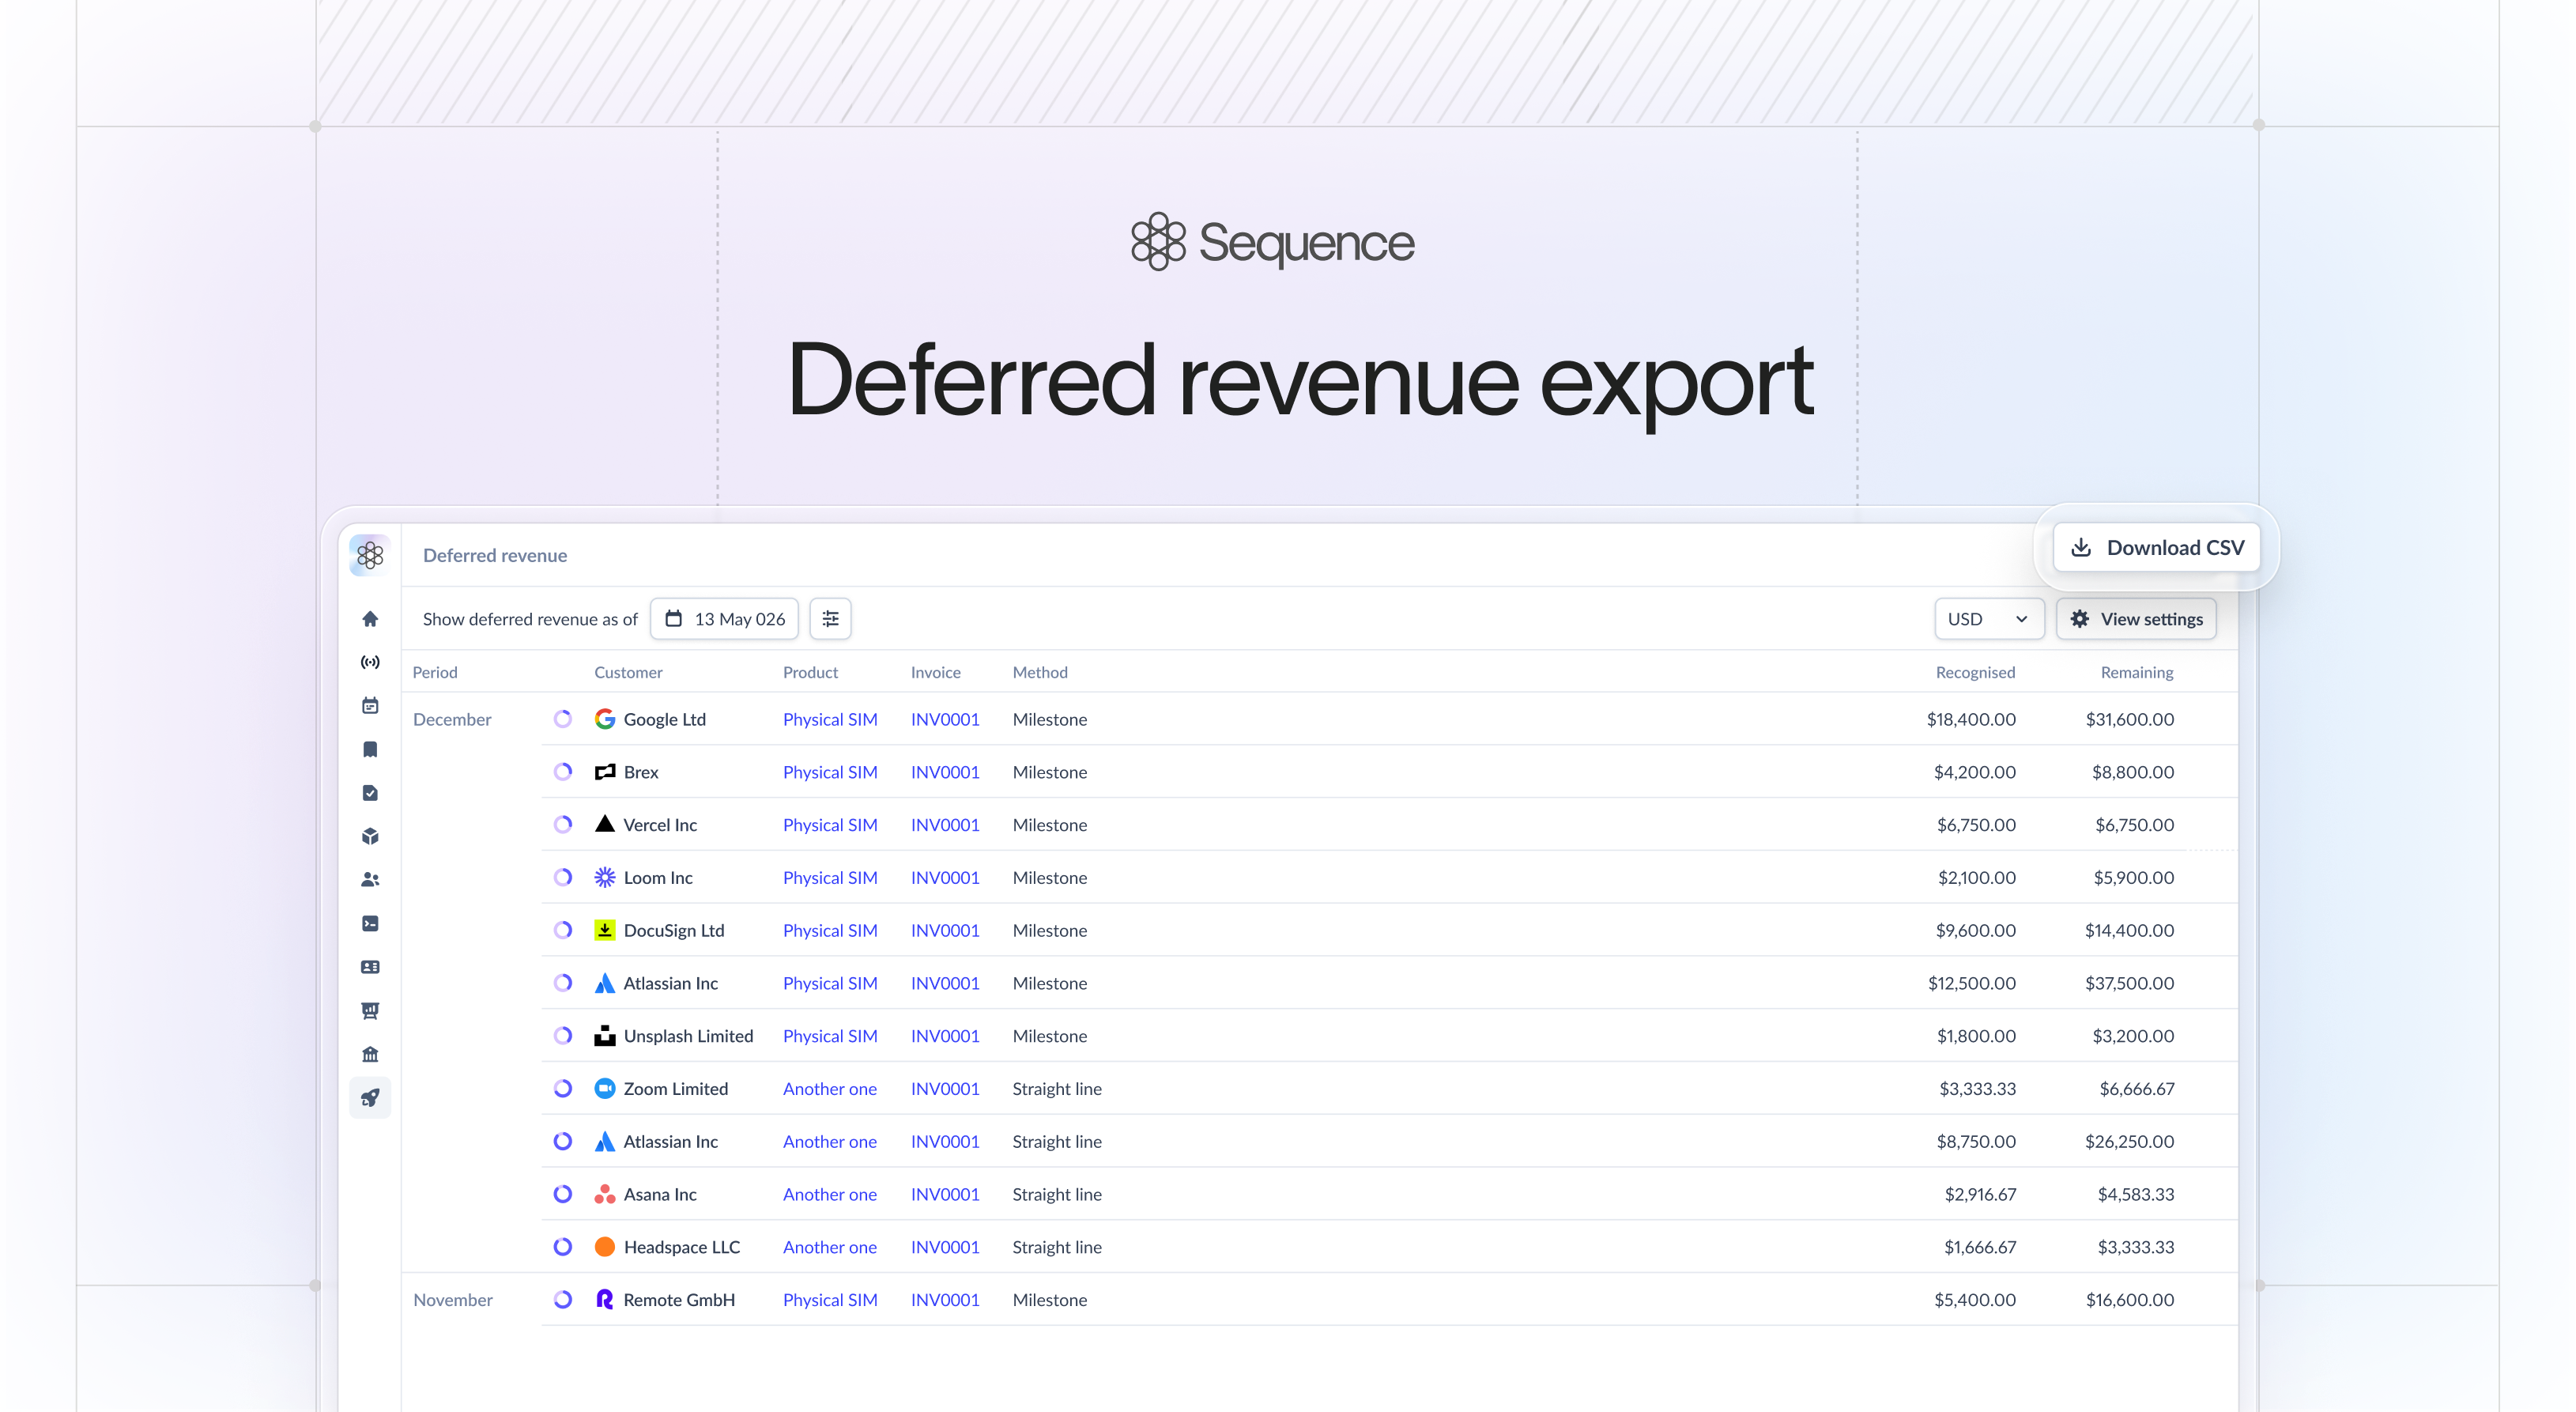Open INV0001 invoice for Brex
Image resolution: width=2576 pixels, height=1412 pixels.
(x=945, y=772)
